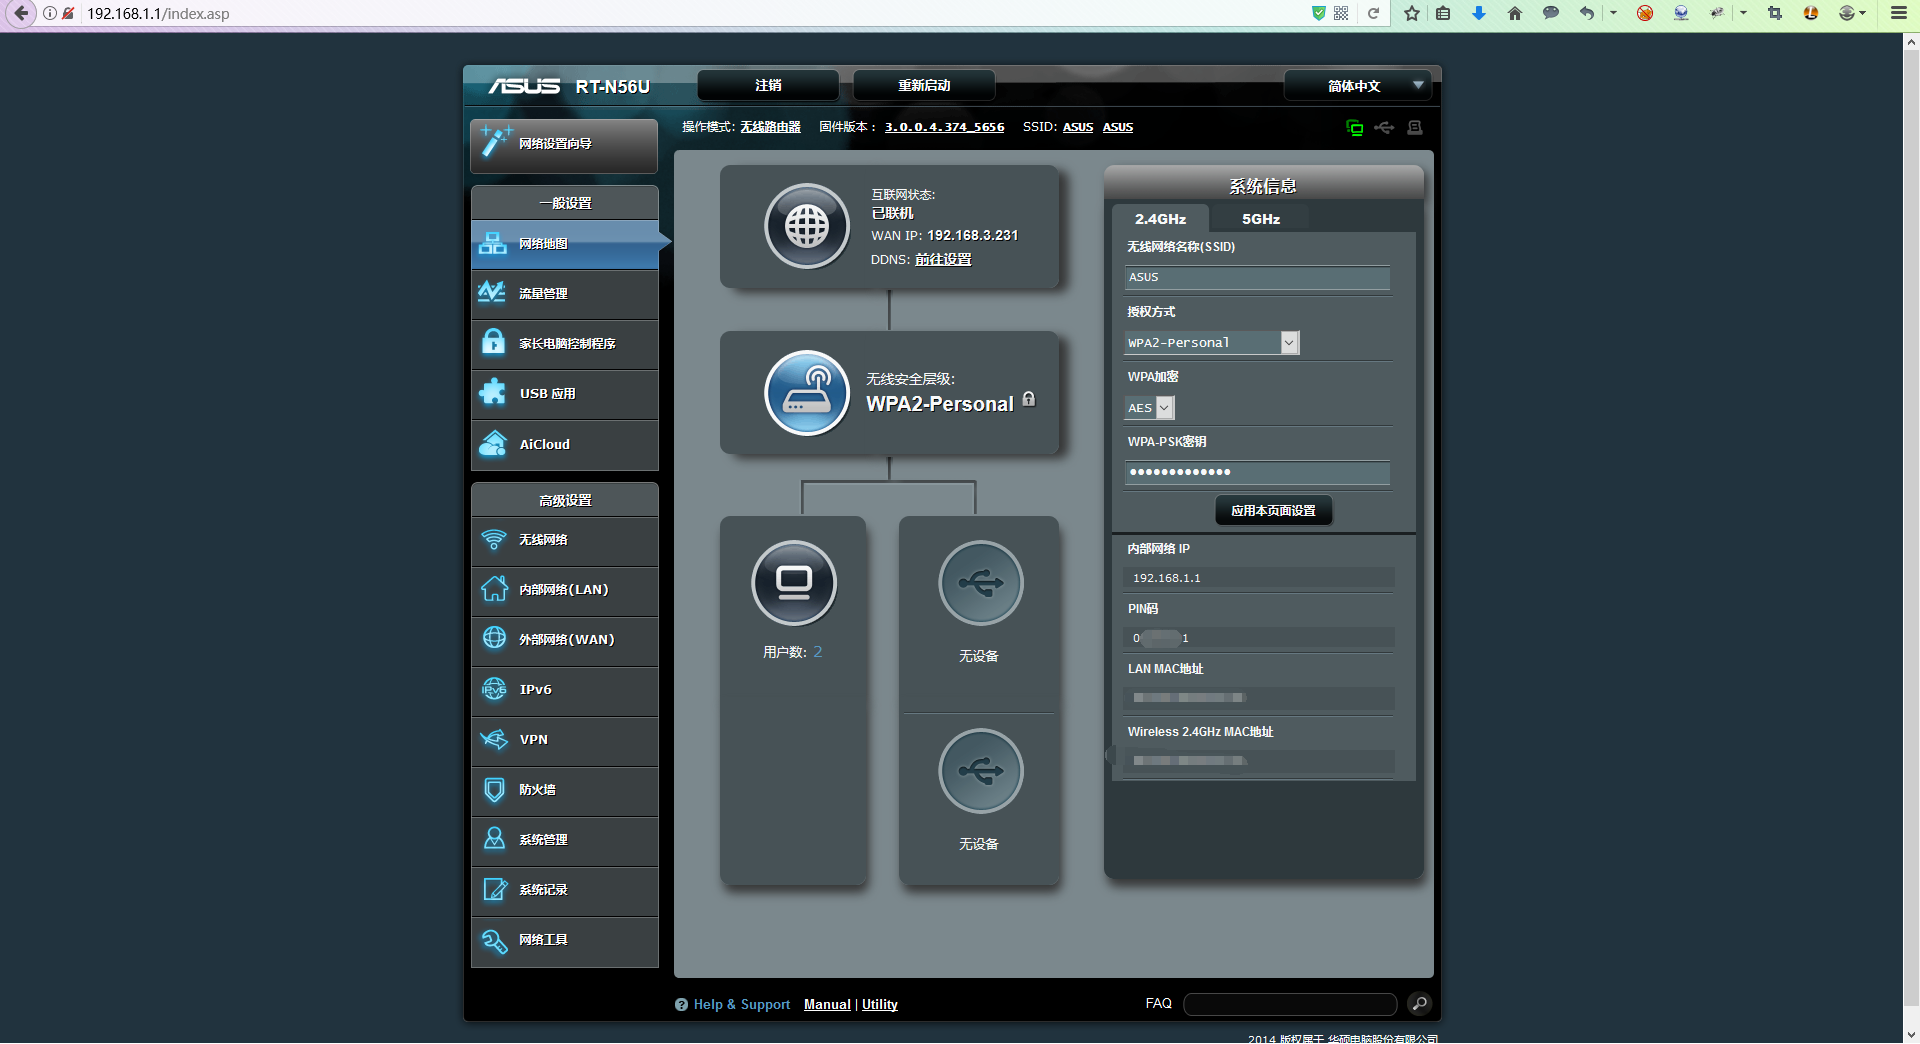1920x1044 pixels.
Task: Click the first ASUS SSID link
Action: [x=1078, y=127]
